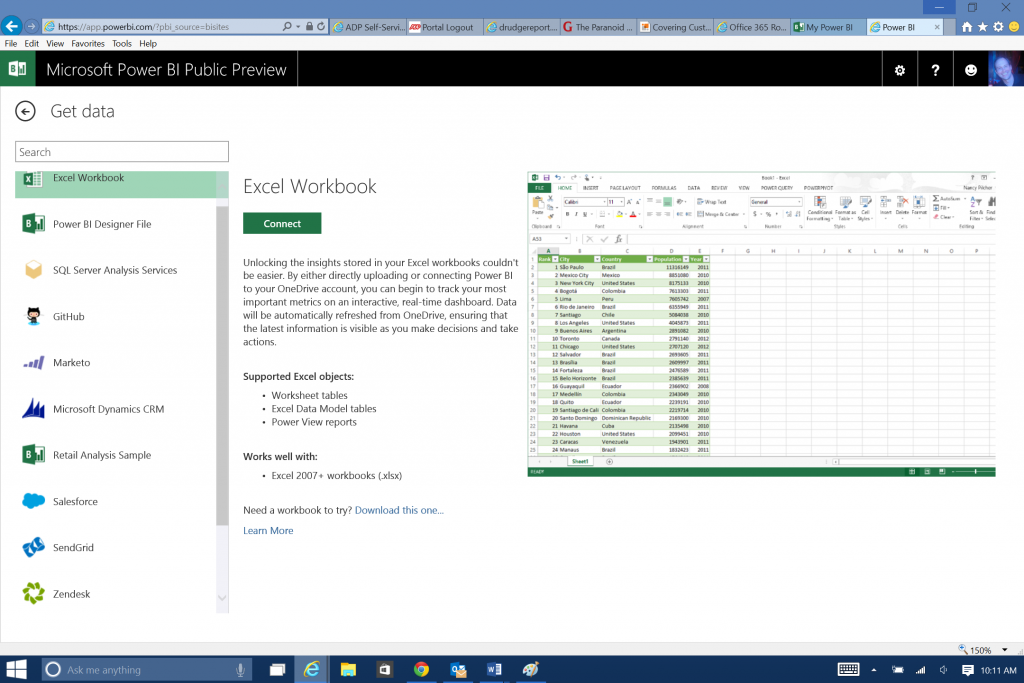Choose the Zendesk data source
This screenshot has height=683, width=1024.
coord(71,594)
